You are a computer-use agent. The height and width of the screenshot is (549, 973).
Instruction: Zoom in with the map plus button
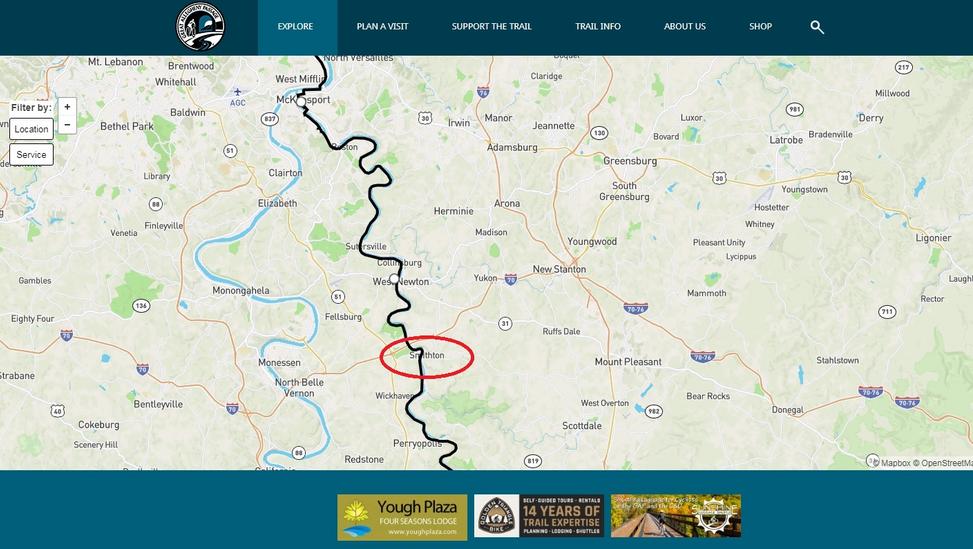[x=67, y=107]
